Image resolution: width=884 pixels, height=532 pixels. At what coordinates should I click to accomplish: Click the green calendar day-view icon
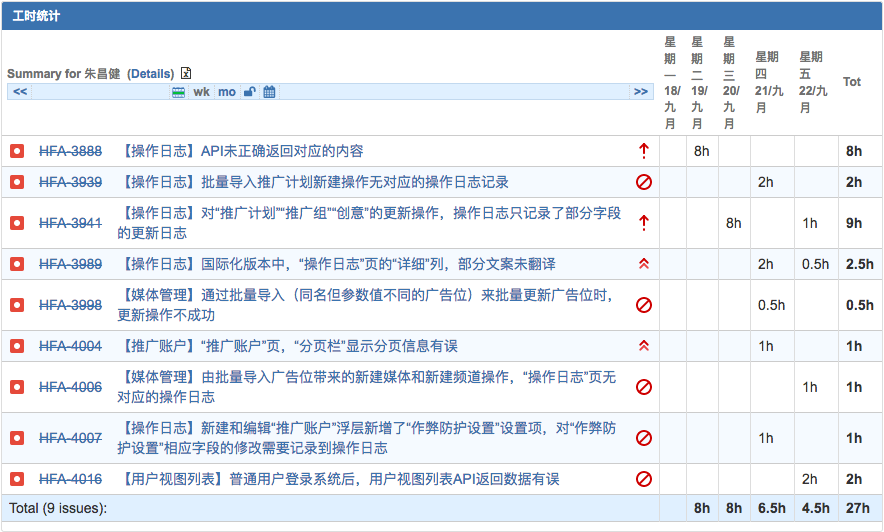[179, 92]
